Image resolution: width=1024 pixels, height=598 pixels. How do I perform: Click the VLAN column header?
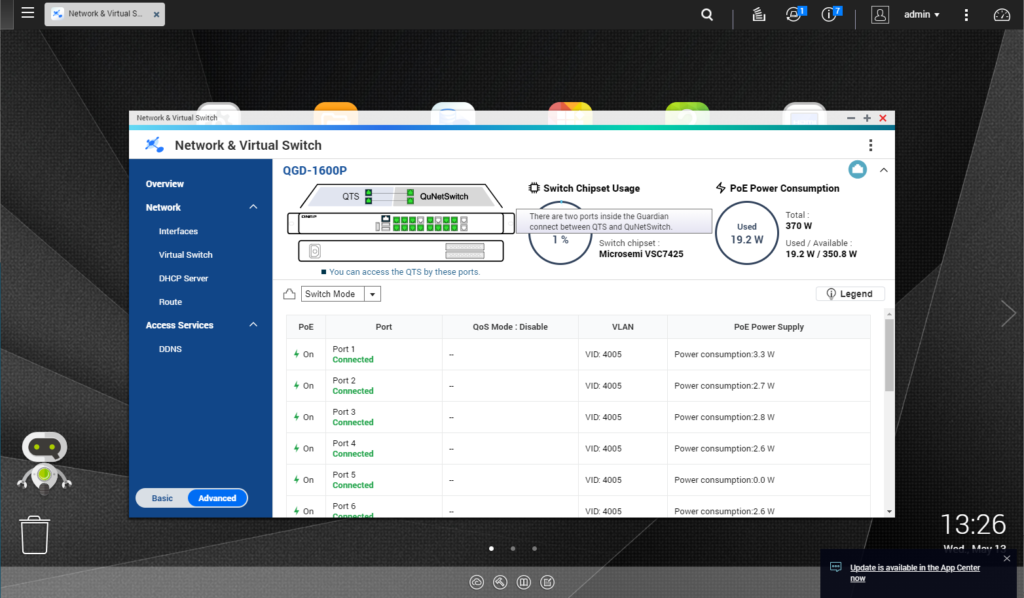point(622,326)
